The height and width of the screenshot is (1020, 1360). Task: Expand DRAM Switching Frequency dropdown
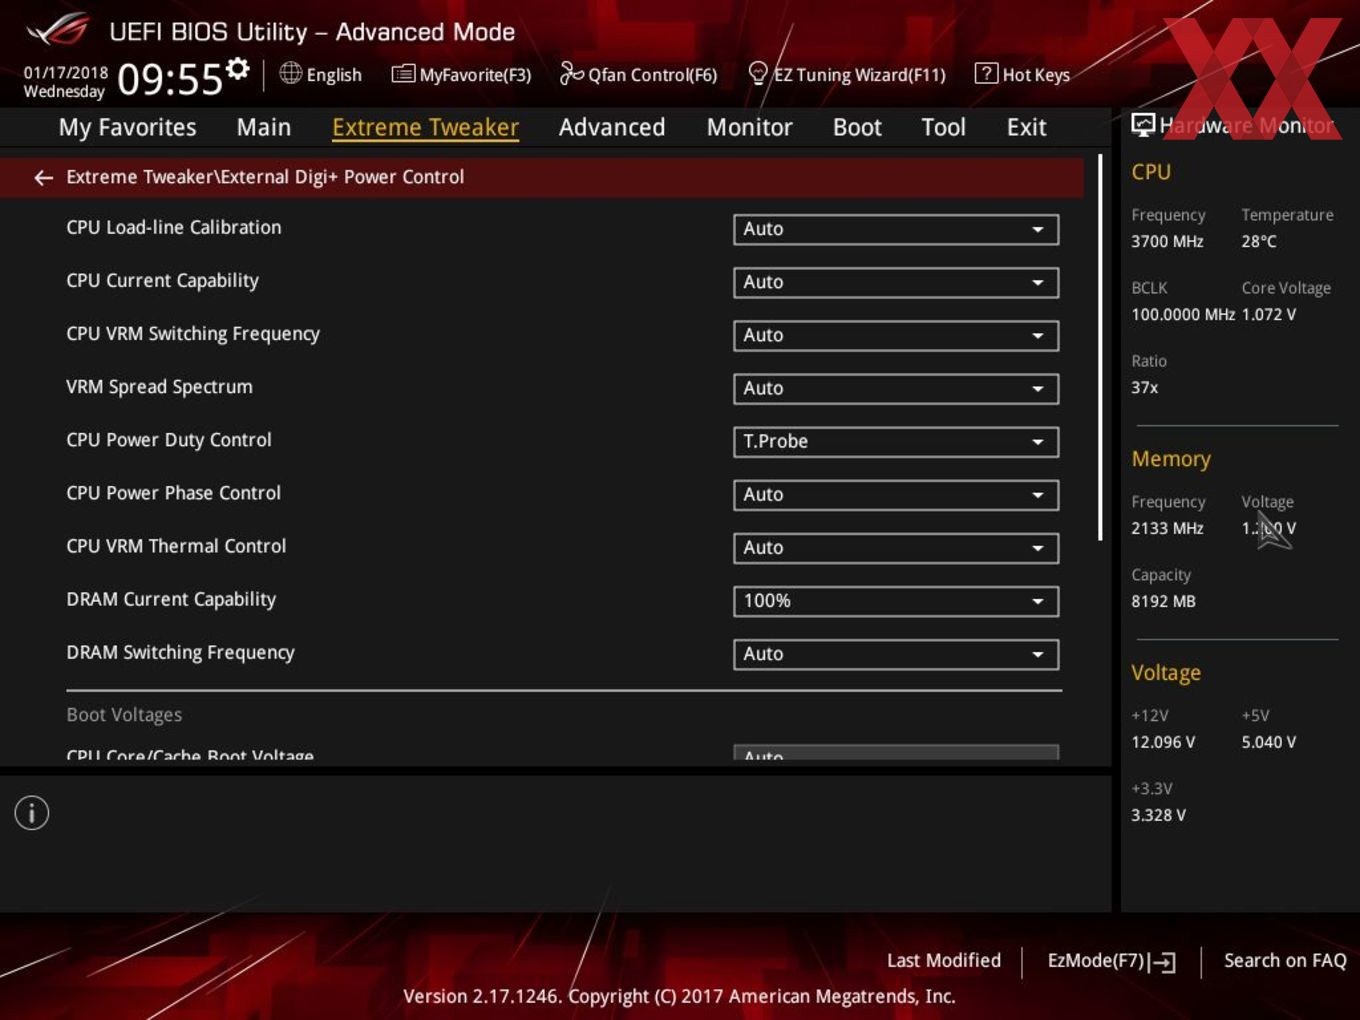(896, 653)
